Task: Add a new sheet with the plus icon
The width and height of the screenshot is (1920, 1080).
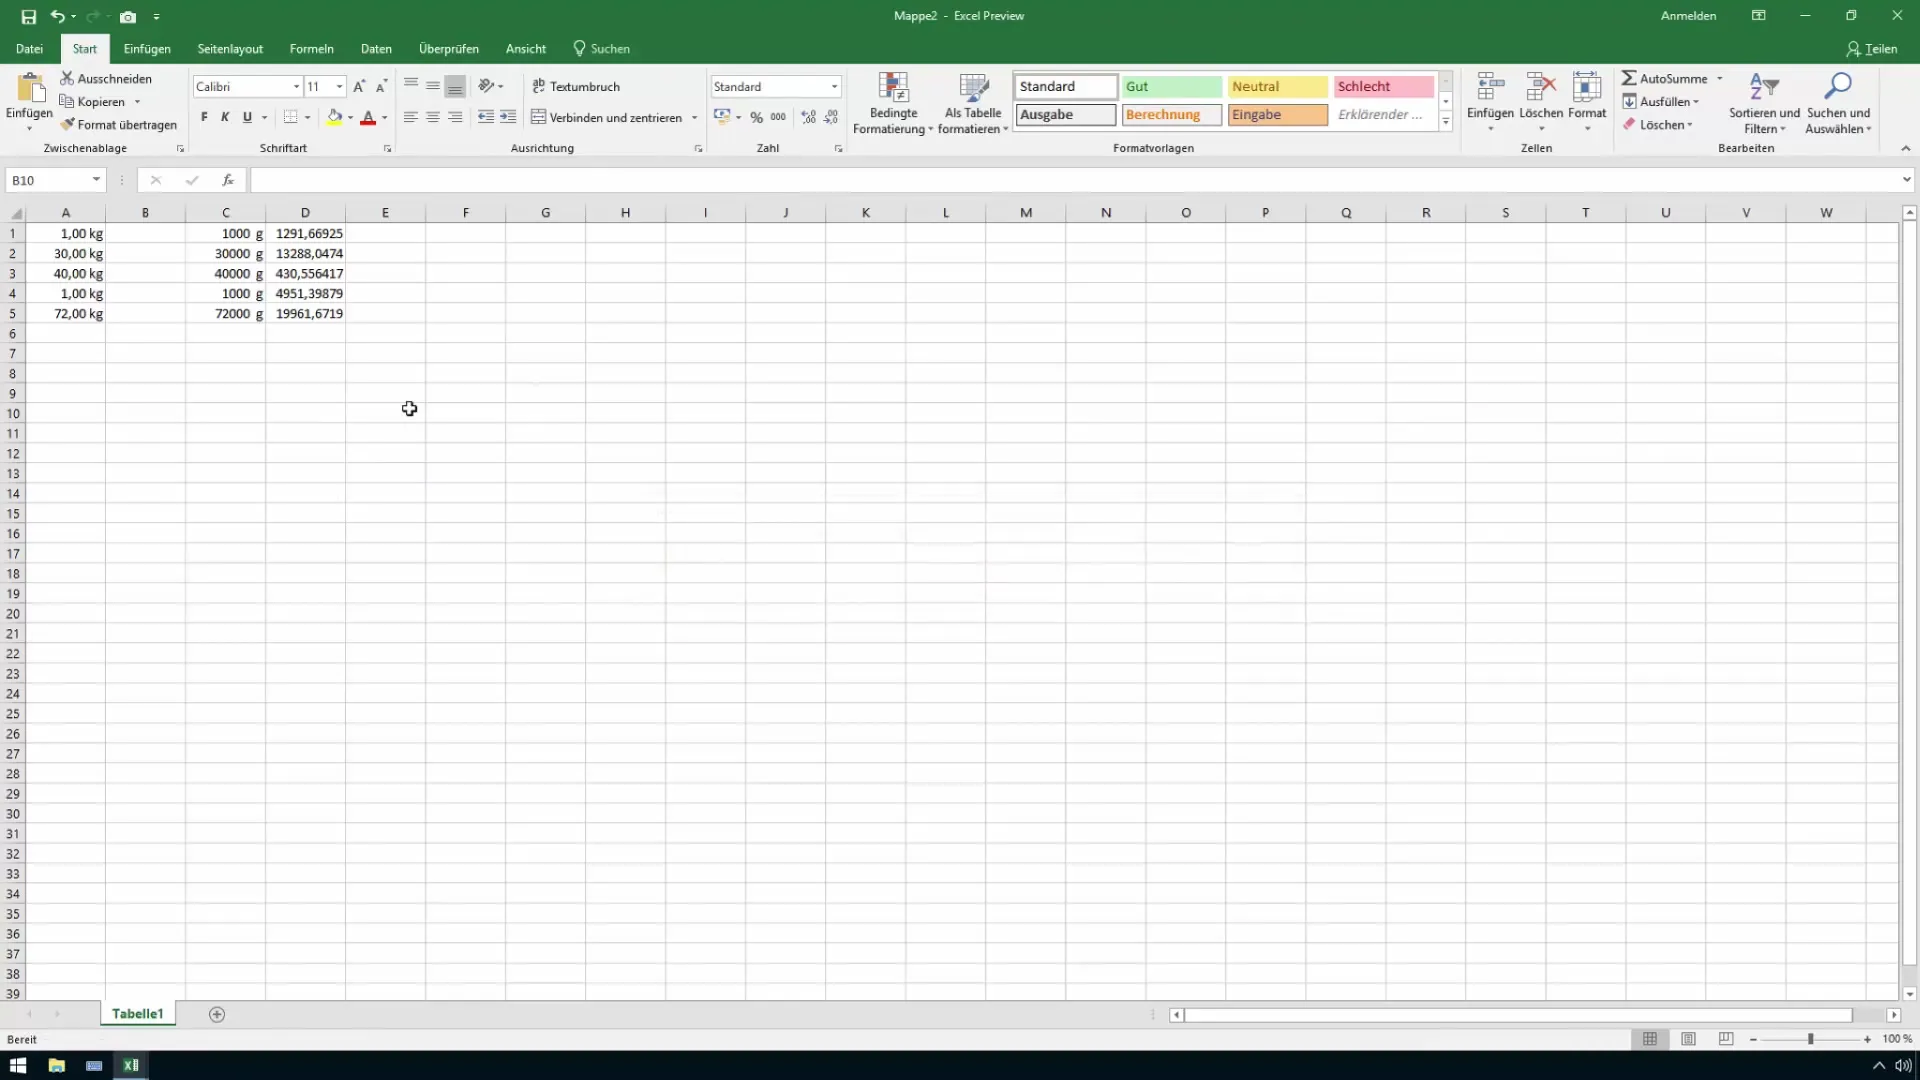Action: point(217,1014)
